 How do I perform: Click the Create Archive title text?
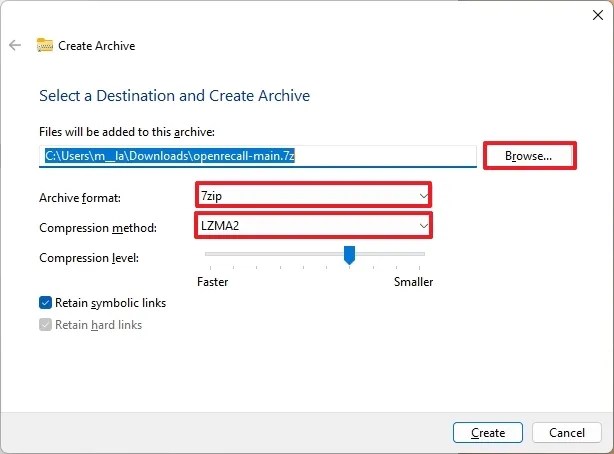click(97, 45)
